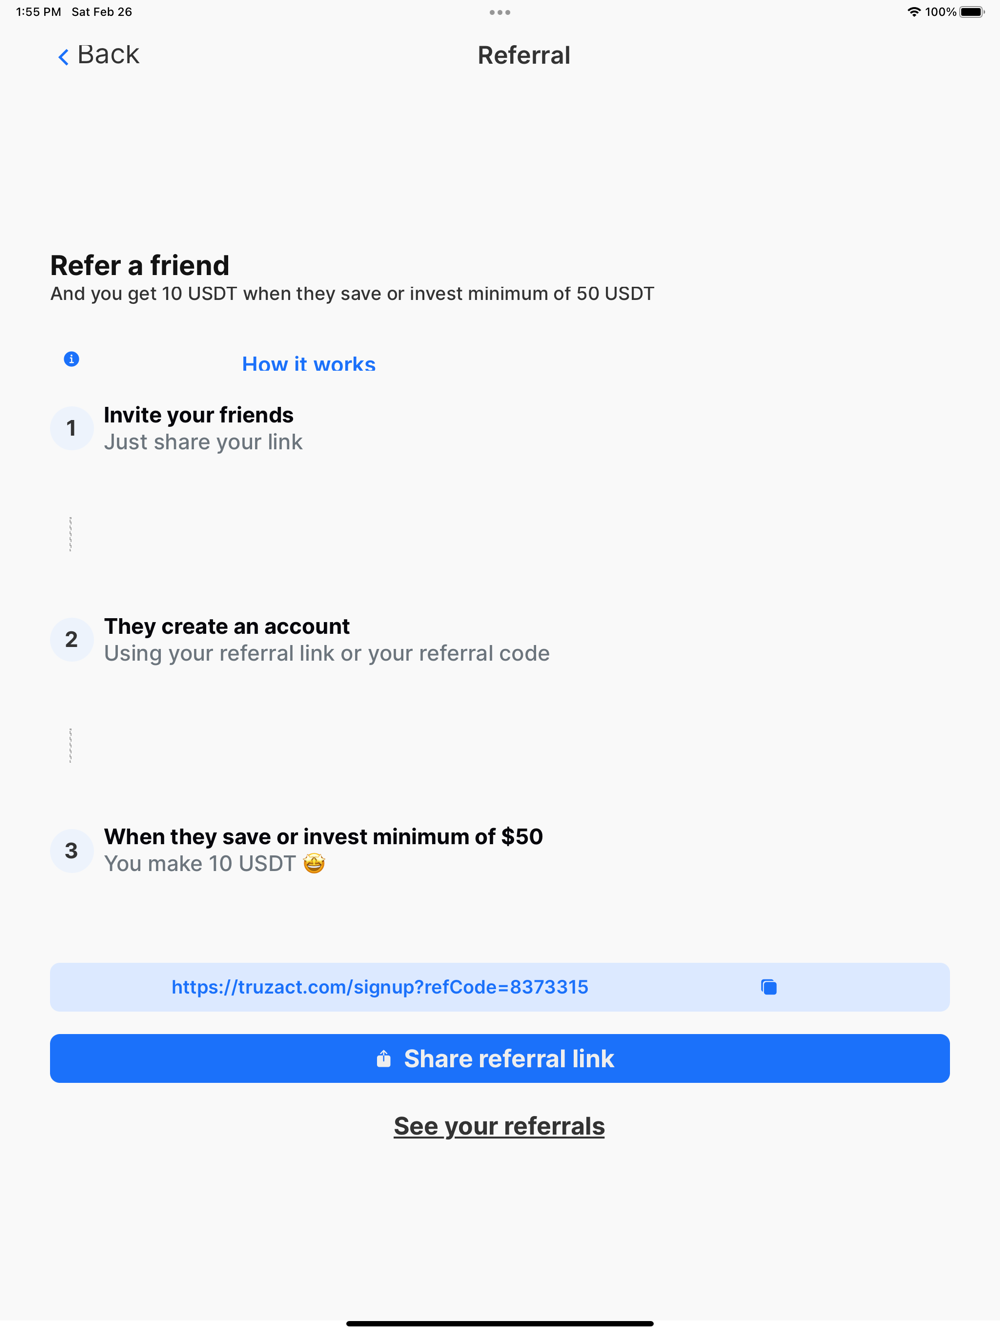Tap the step 2 number circle
Image resolution: width=1000 pixels, height=1334 pixels.
(x=71, y=639)
